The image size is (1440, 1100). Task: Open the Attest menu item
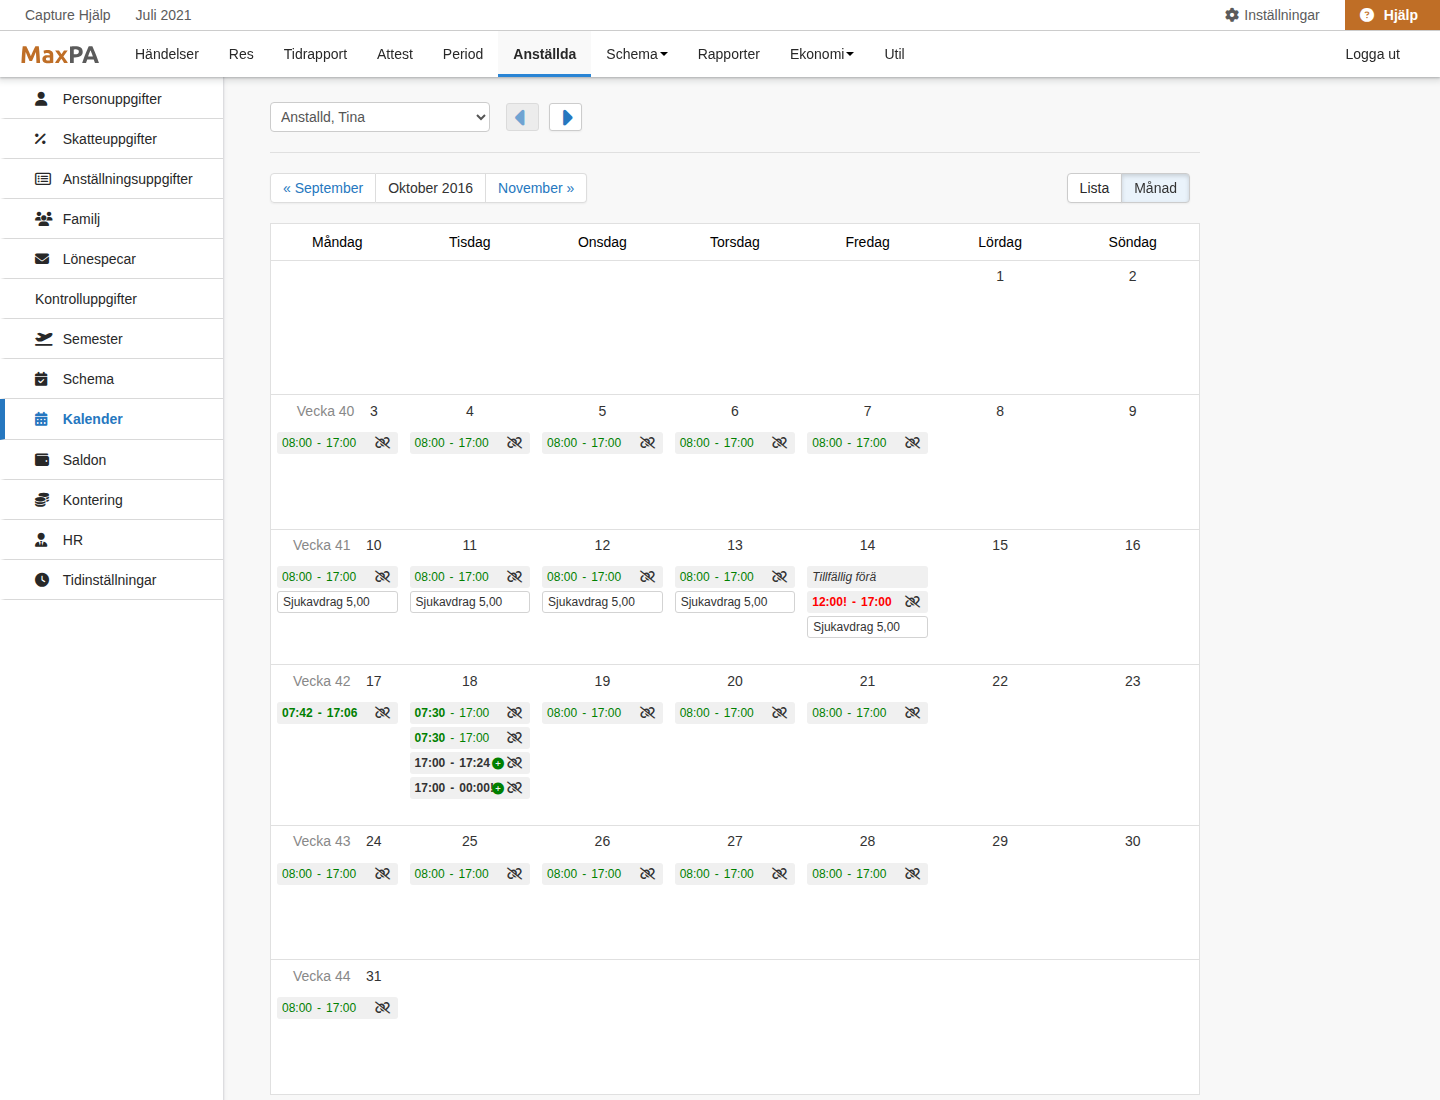(x=395, y=54)
